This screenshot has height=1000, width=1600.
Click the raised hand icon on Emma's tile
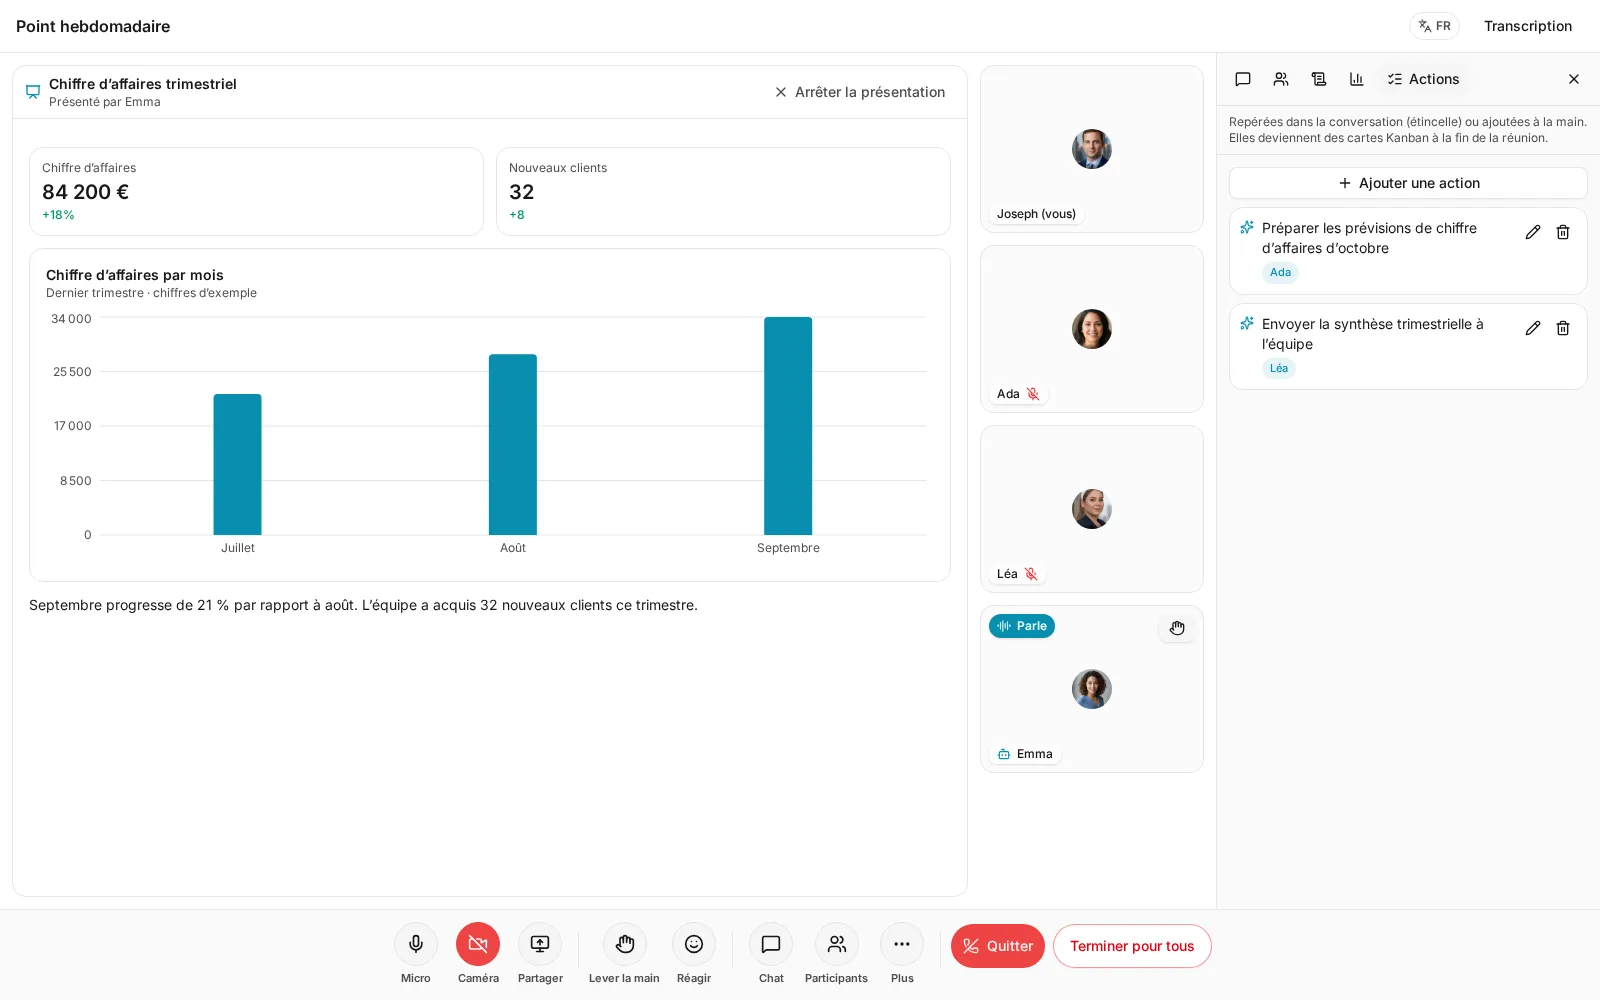1177,628
